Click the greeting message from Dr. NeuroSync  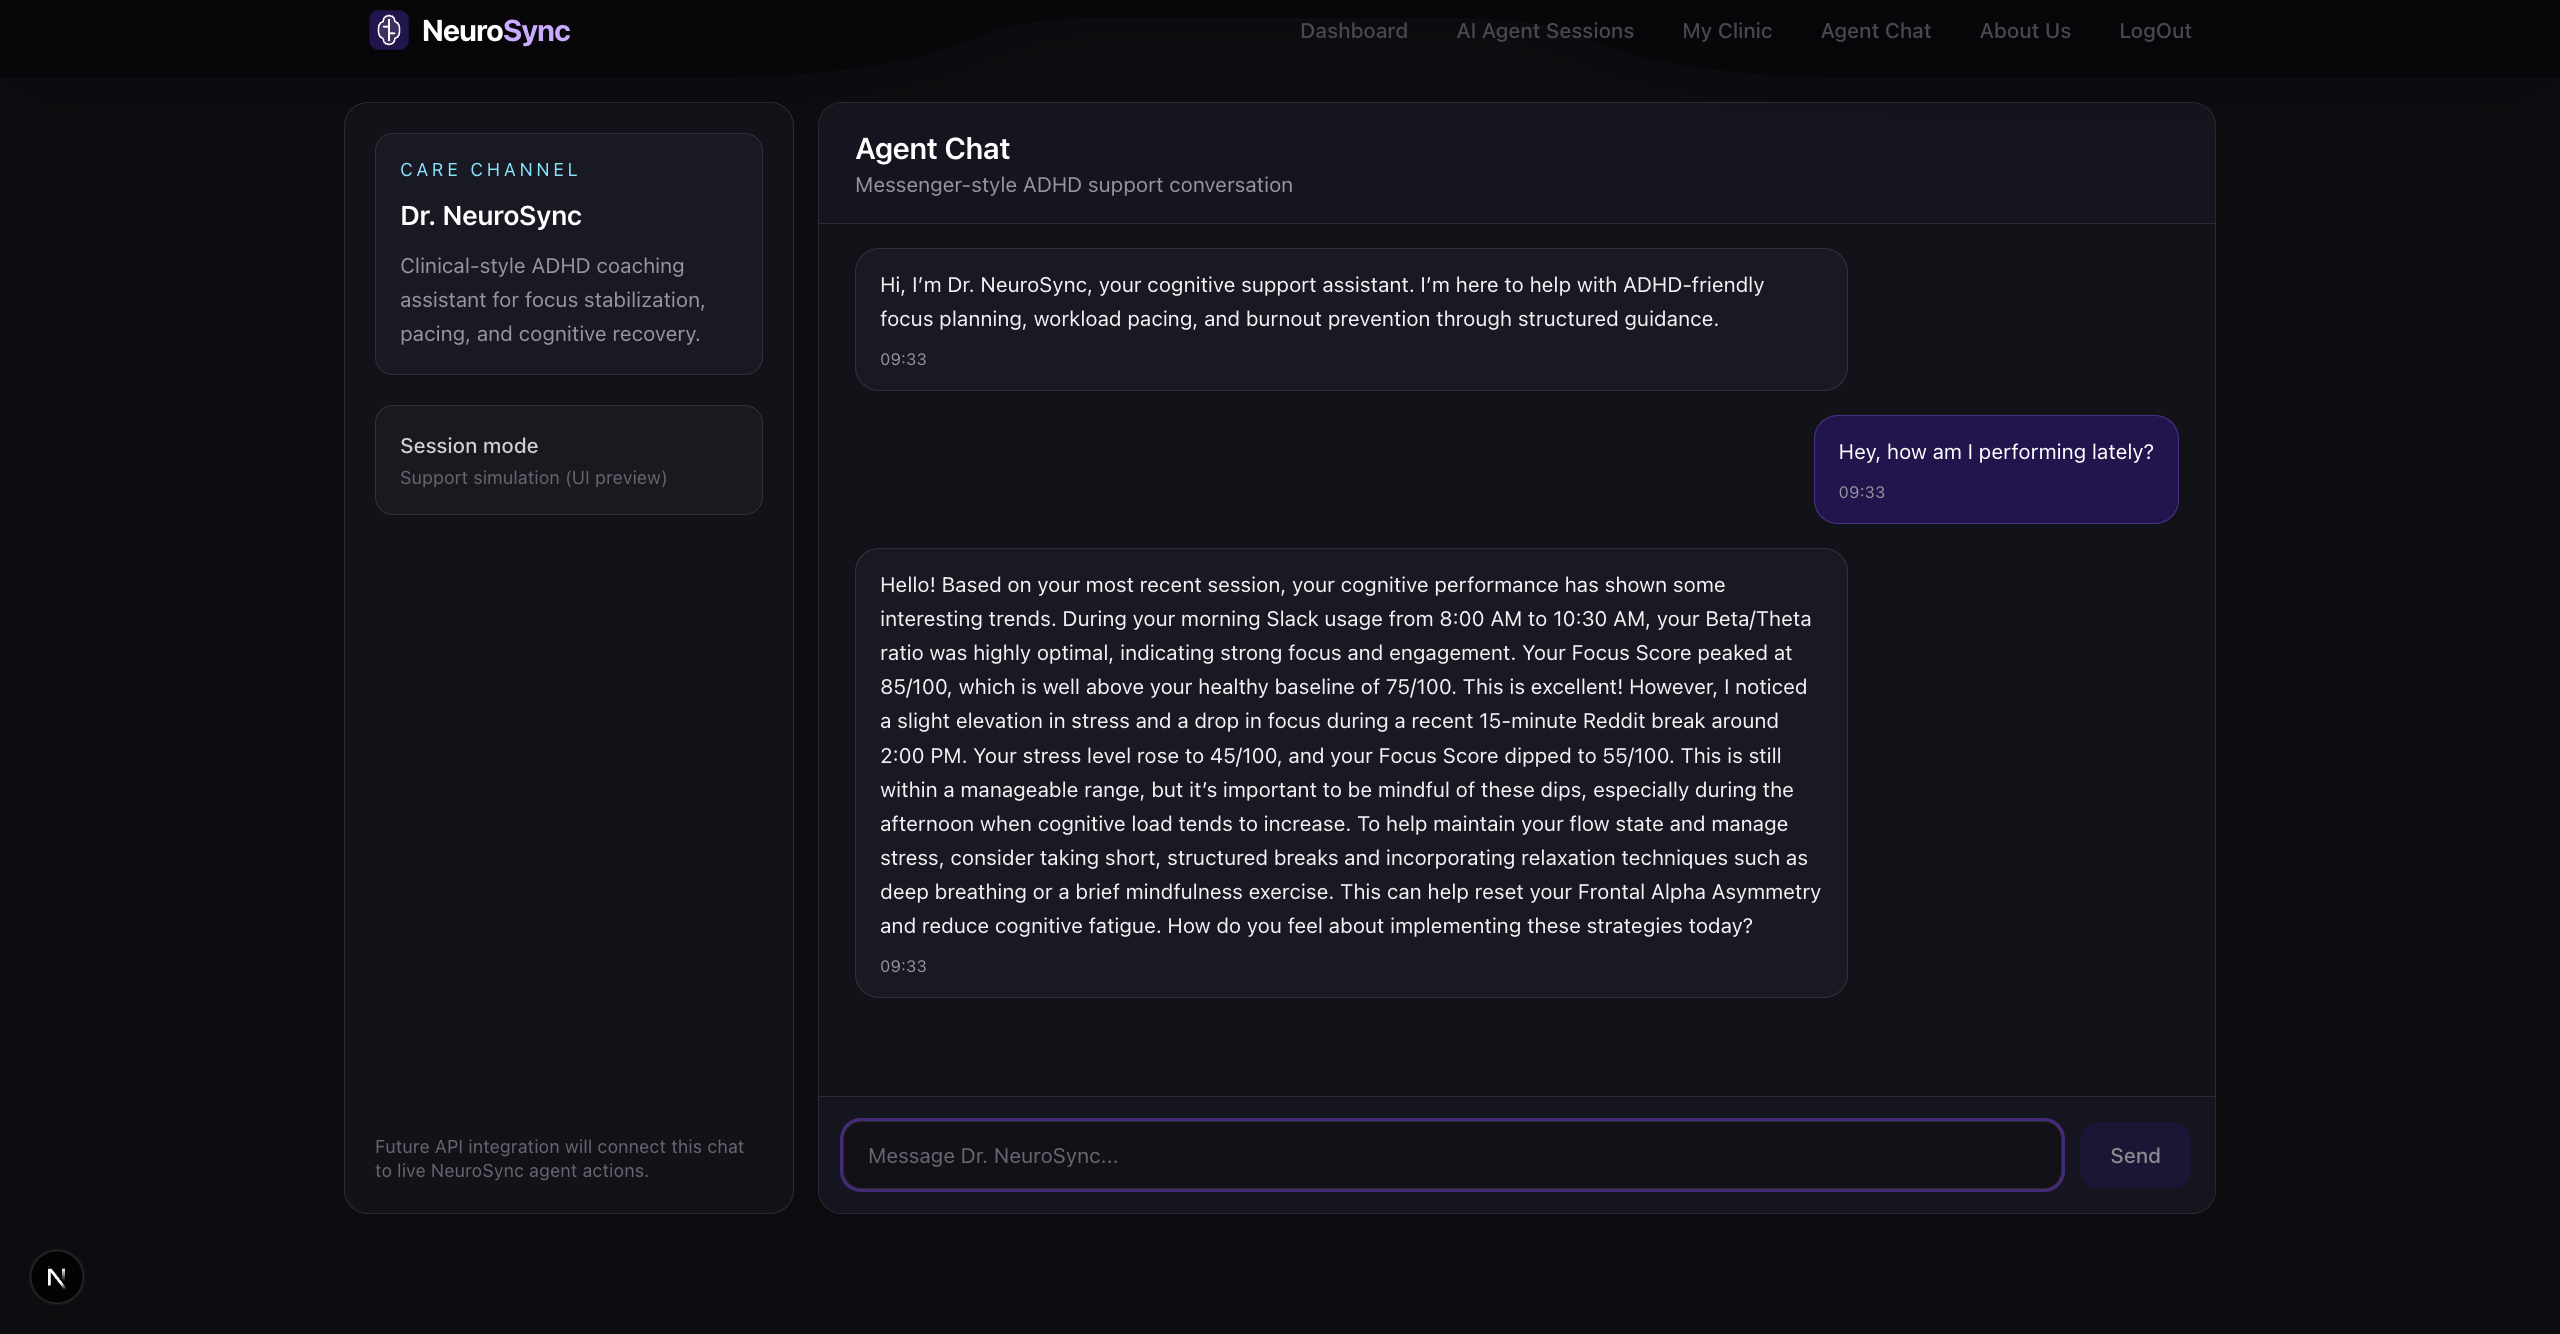pos(1350,319)
